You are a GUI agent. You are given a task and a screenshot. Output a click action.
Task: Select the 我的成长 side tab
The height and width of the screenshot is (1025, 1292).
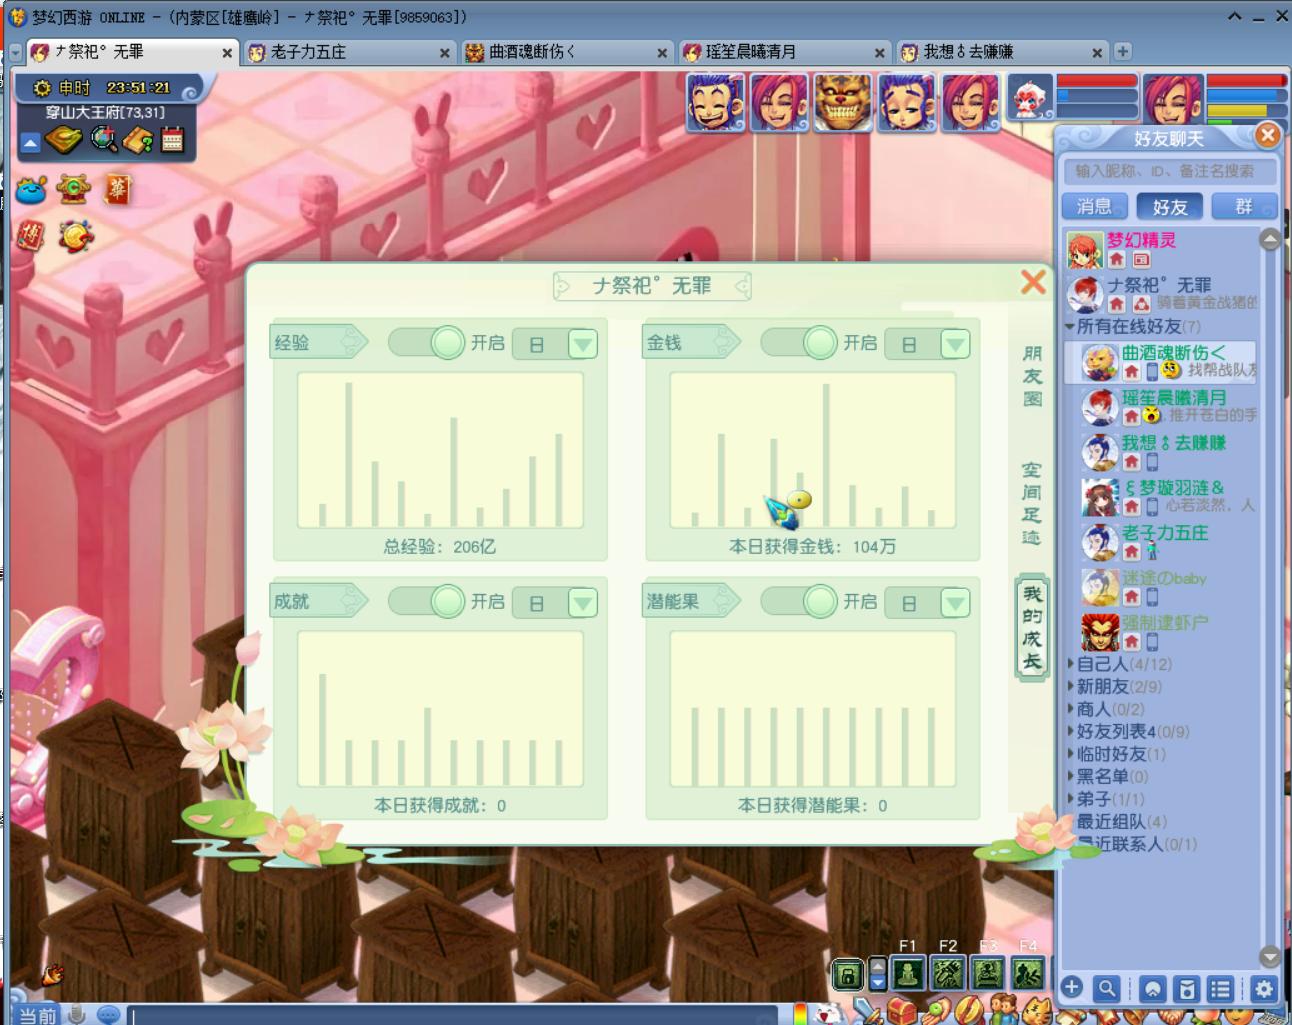coord(1032,627)
